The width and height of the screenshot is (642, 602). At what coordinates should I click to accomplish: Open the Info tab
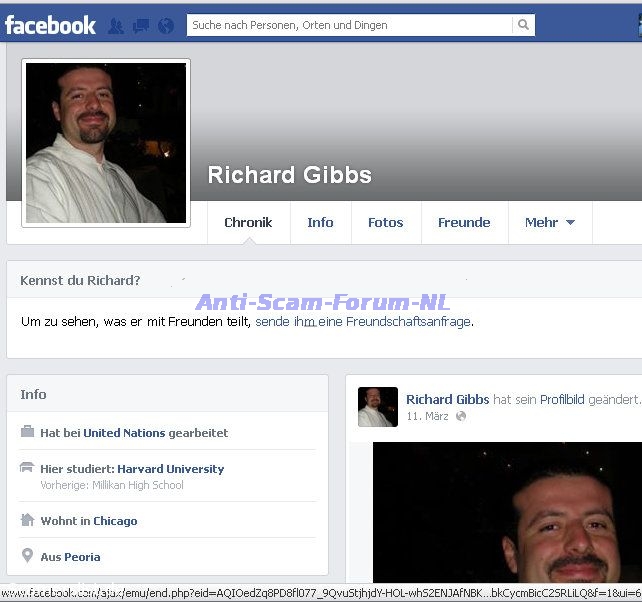click(320, 223)
